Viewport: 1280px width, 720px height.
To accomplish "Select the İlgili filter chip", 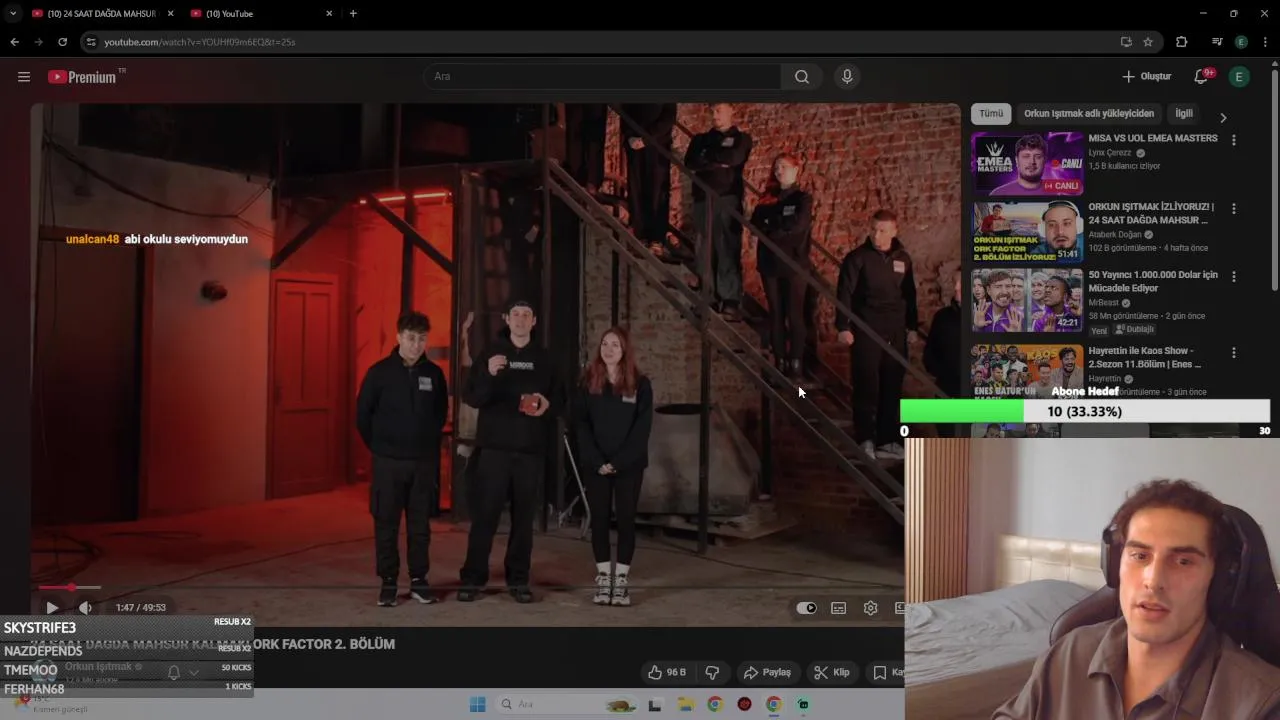I will [1184, 114].
